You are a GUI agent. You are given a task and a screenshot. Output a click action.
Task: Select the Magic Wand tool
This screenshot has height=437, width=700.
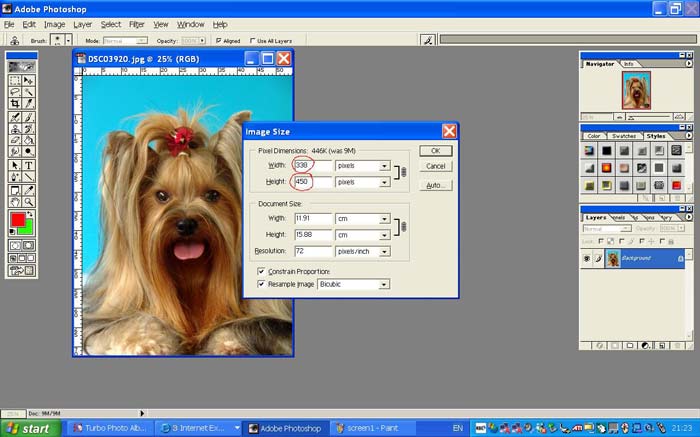pyautogui.click(x=29, y=92)
